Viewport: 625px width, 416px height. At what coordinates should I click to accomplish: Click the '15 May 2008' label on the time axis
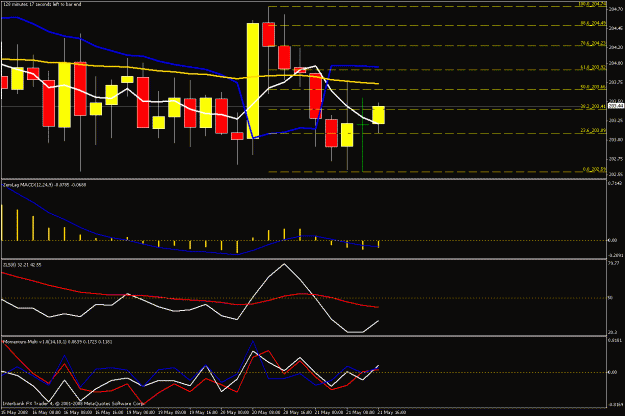point(15,412)
